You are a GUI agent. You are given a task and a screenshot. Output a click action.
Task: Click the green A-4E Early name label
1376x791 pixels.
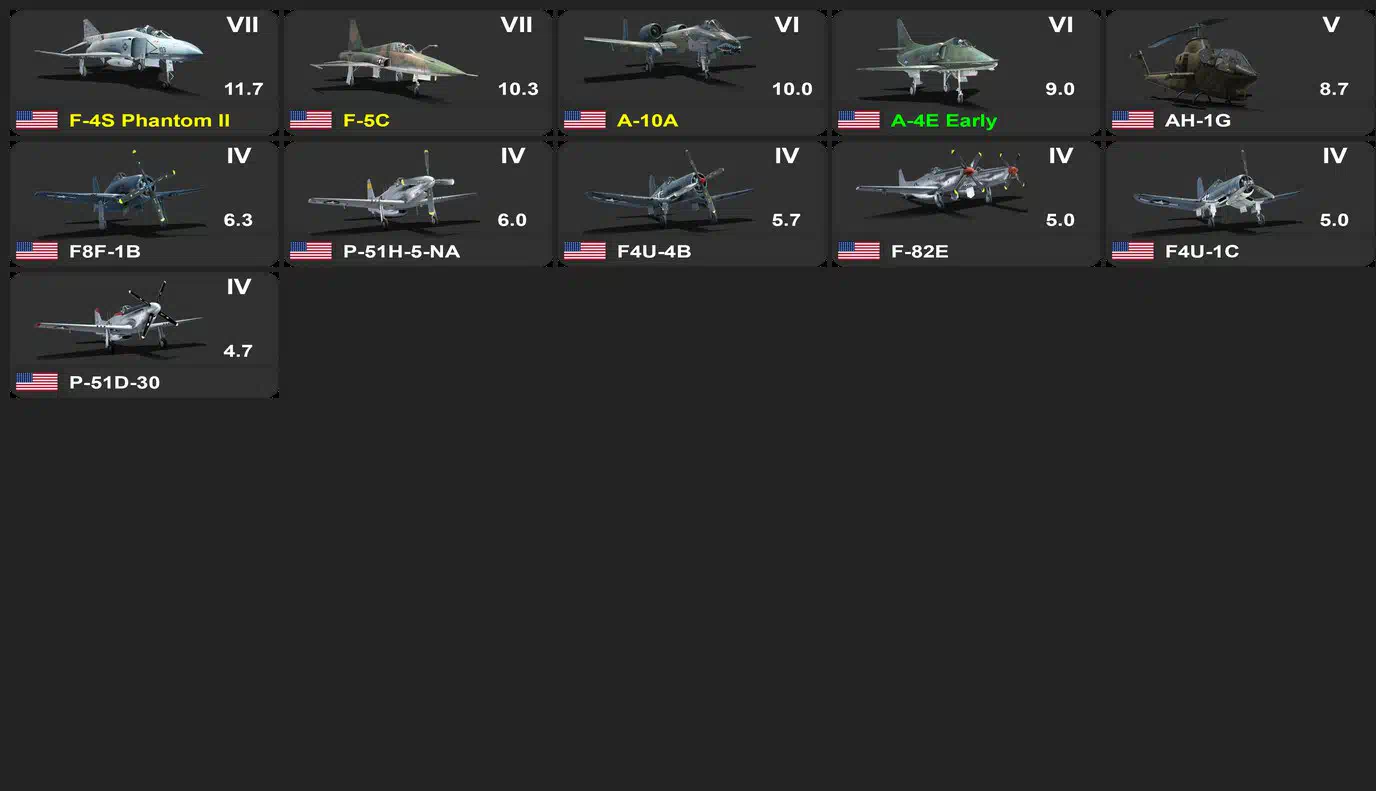click(944, 120)
